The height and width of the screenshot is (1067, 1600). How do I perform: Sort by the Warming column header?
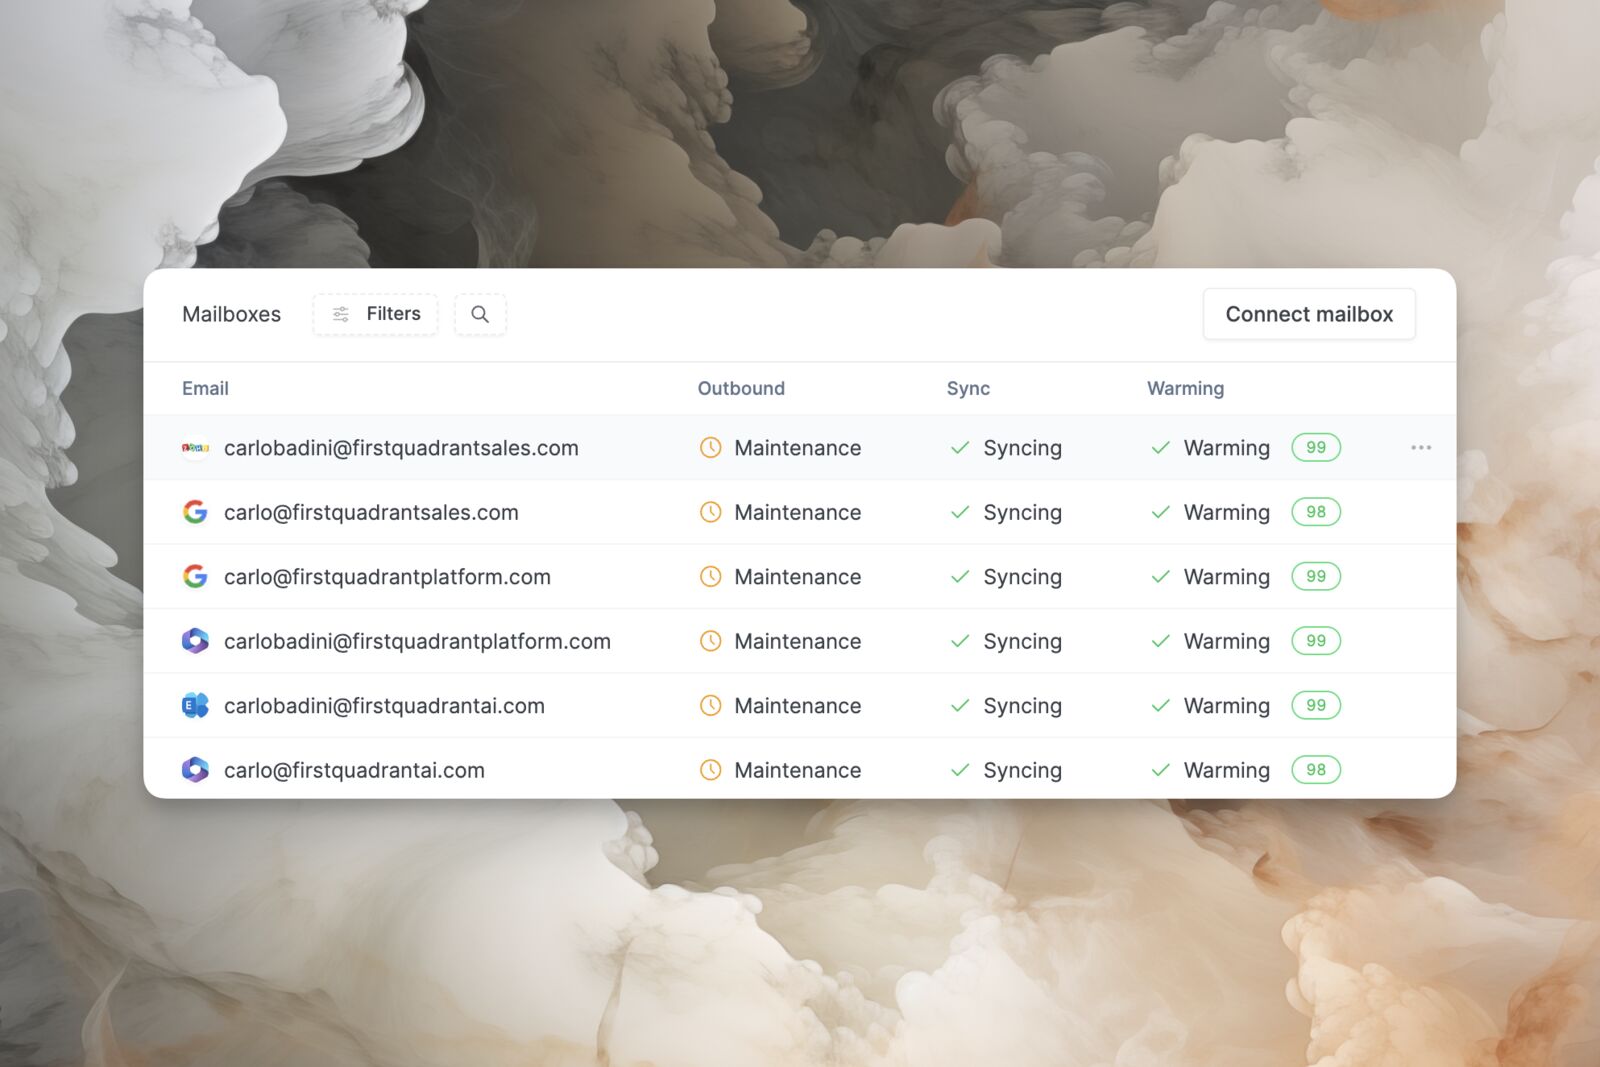[1185, 388]
